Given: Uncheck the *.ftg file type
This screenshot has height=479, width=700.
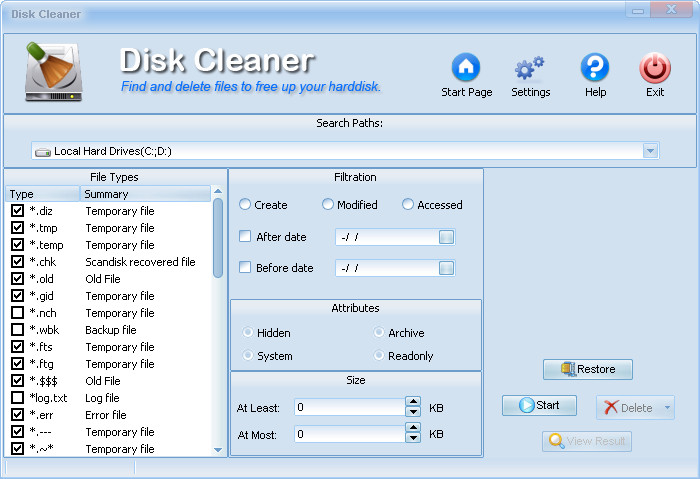Looking at the screenshot, I should coord(17,363).
